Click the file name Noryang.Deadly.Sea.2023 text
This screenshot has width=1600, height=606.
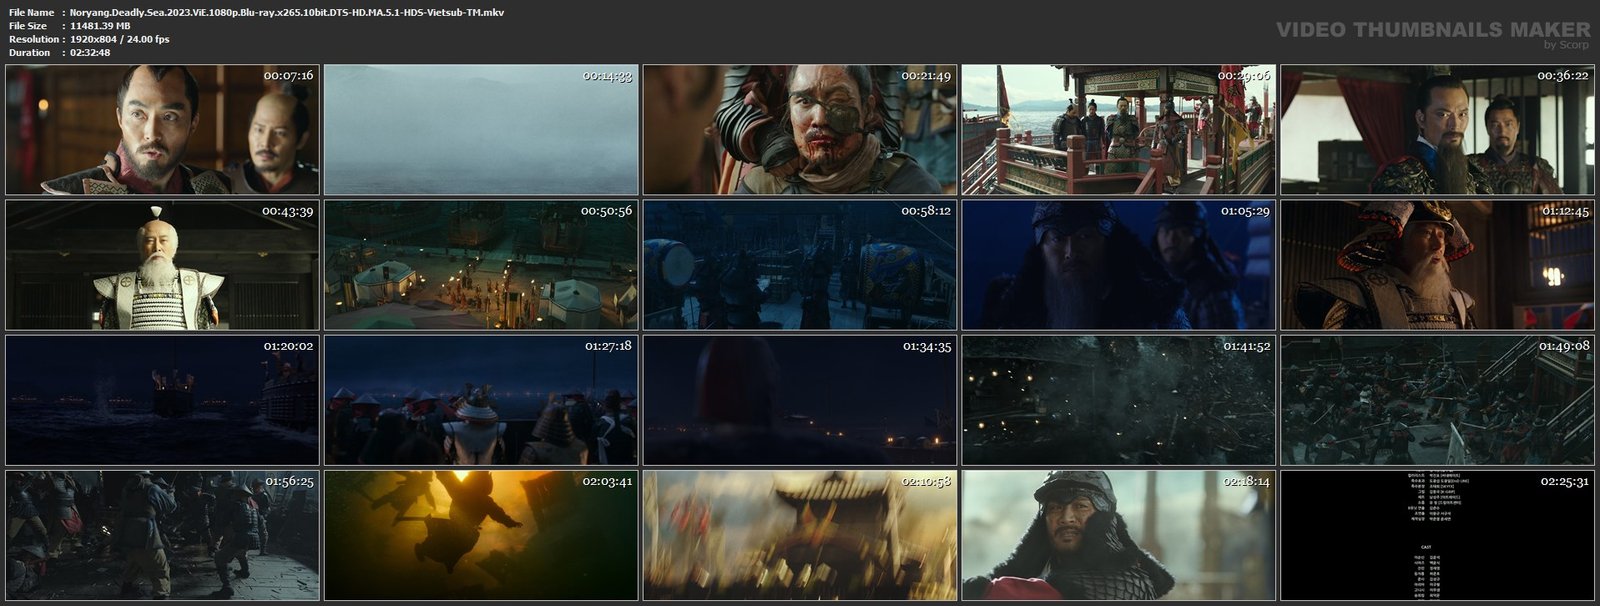pyautogui.click(x=288, y=12)
